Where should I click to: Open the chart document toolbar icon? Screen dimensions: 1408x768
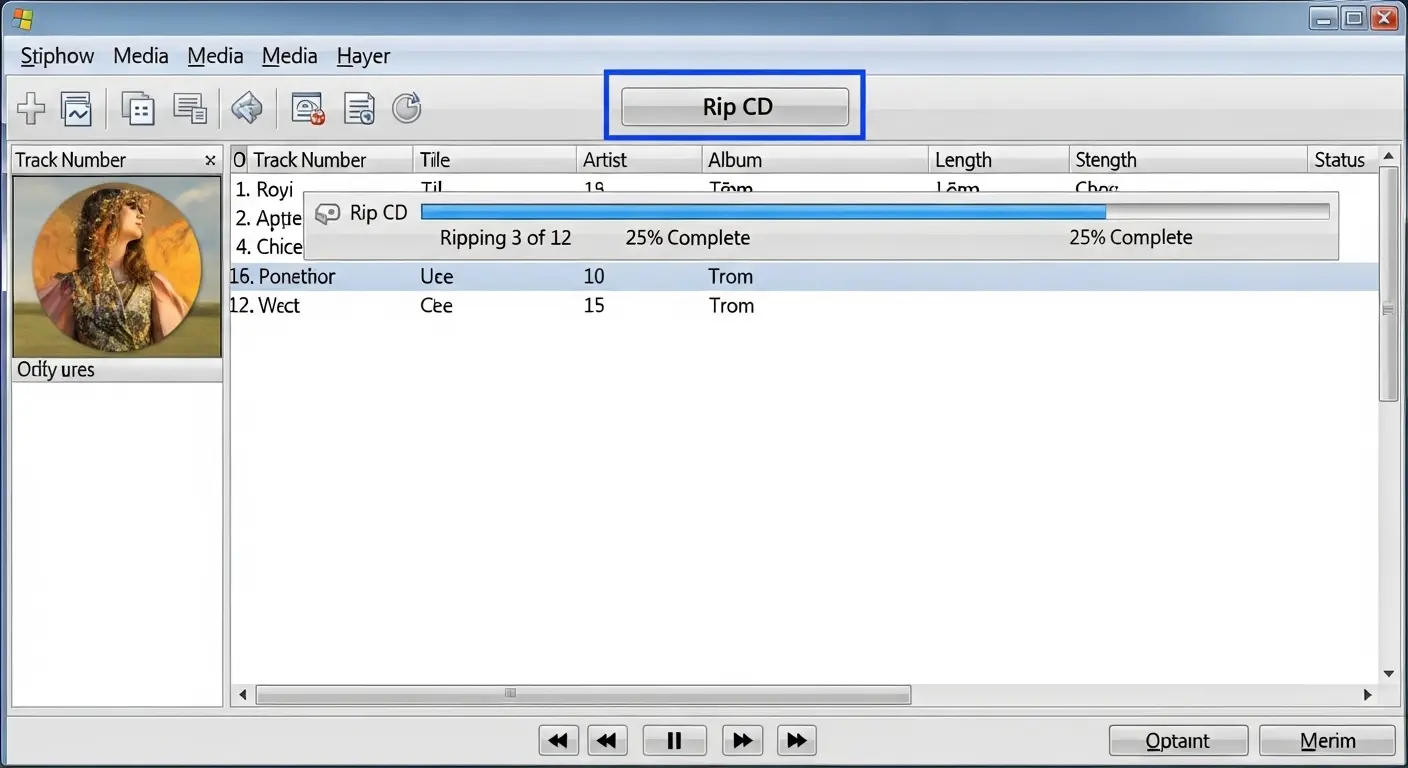pyautogui.click(x=76, y=108)
